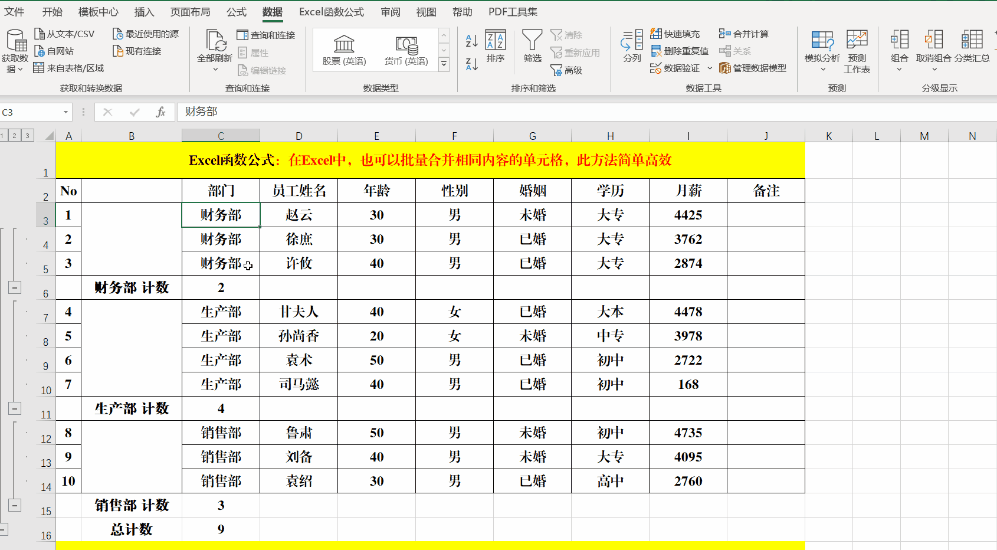Select the 总计数 label cell

point(132,530)
